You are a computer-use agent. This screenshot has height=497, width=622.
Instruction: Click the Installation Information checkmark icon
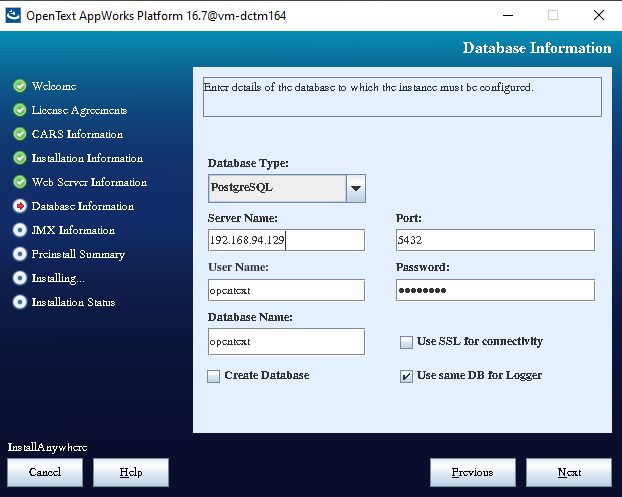tap(20, 158)
